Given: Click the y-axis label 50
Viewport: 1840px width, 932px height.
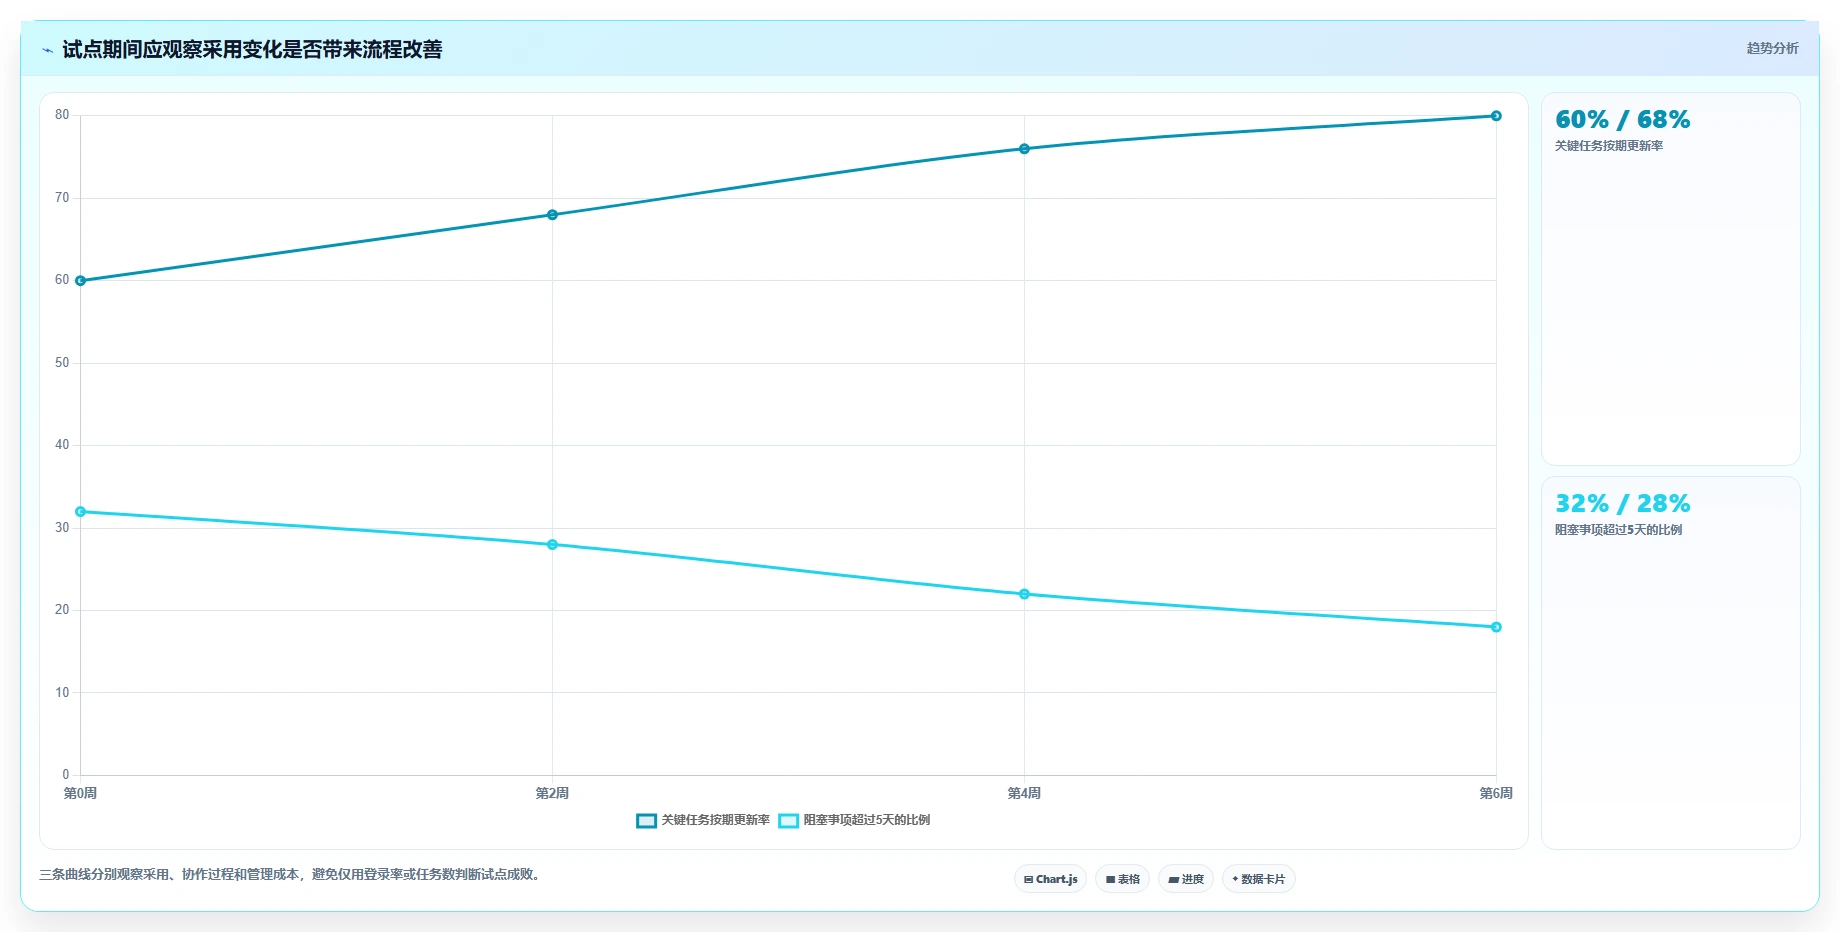Looking at the screenshot, I should point(62,363).
